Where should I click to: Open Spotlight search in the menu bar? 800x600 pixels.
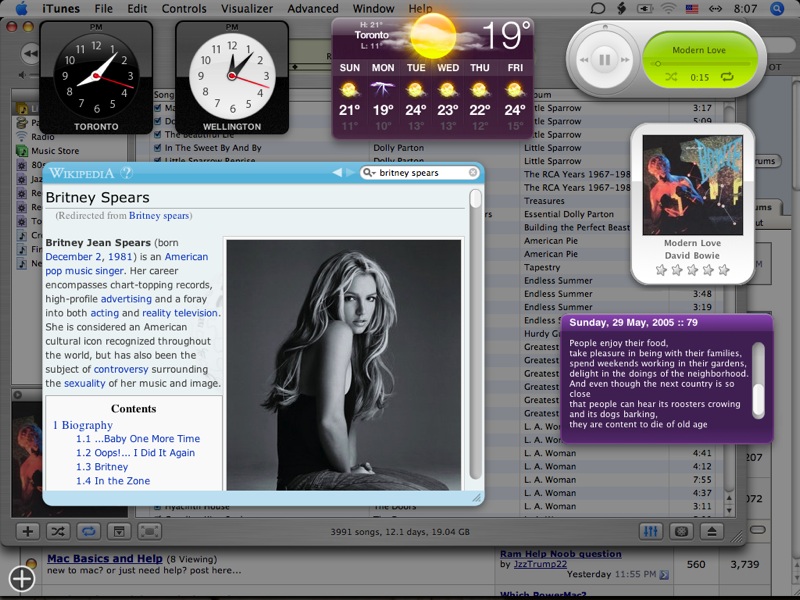[783, 8]
